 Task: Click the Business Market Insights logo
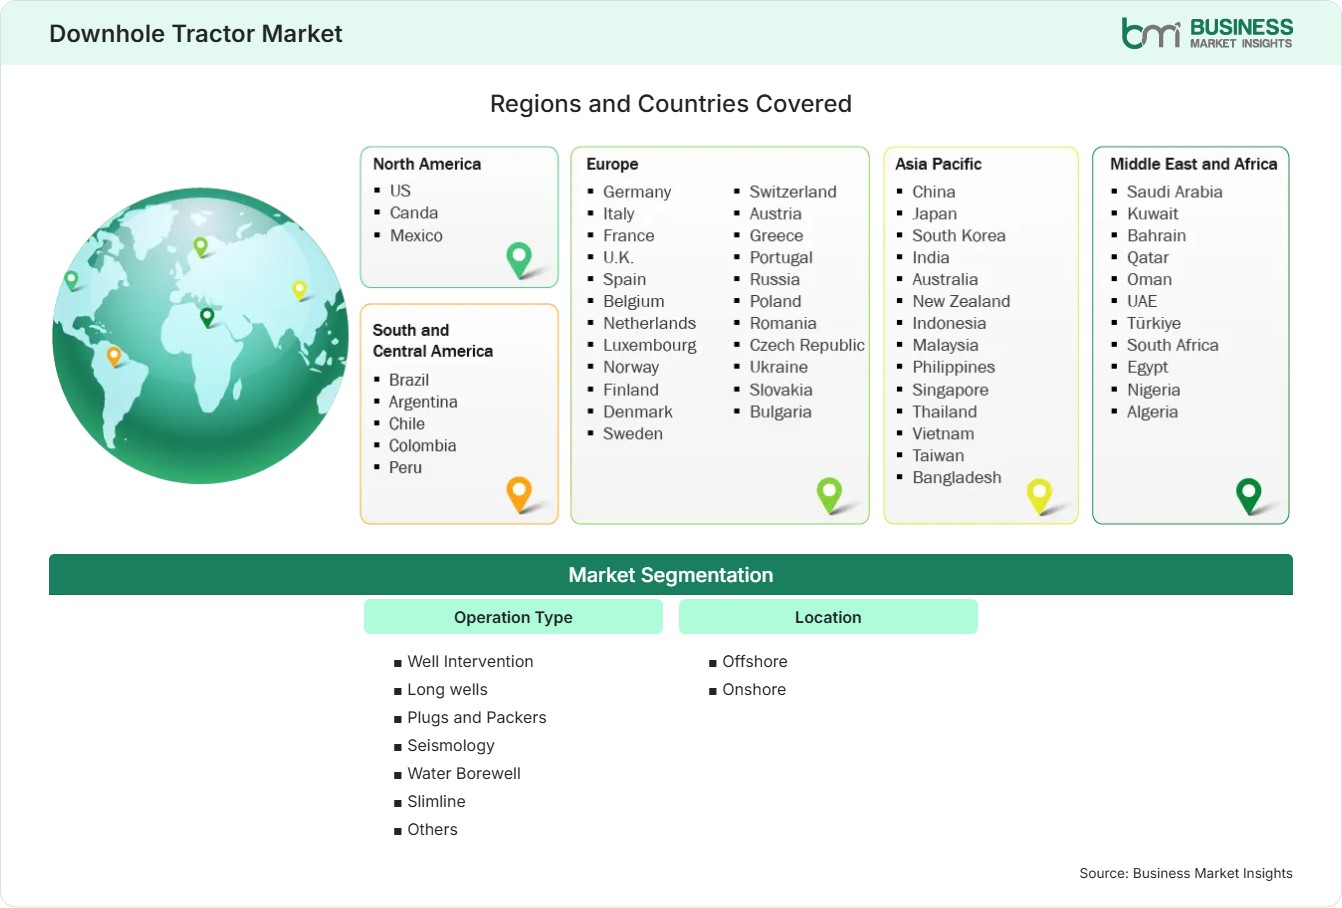(1207, 33)
